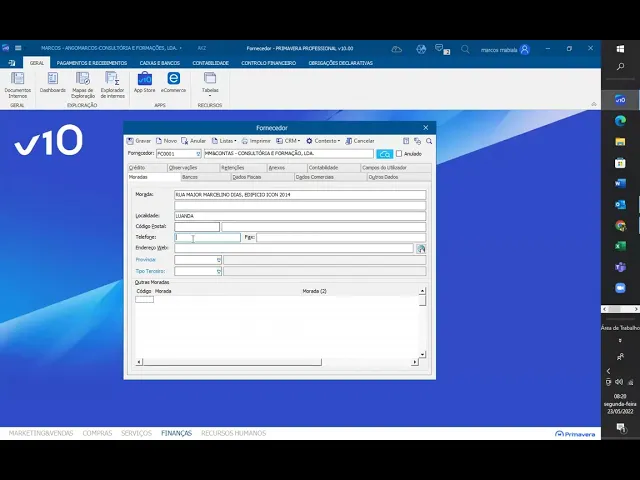Expand the Tipo Terceiro dropdown
The height and width of the screenshot is (480, 640).
218,271
